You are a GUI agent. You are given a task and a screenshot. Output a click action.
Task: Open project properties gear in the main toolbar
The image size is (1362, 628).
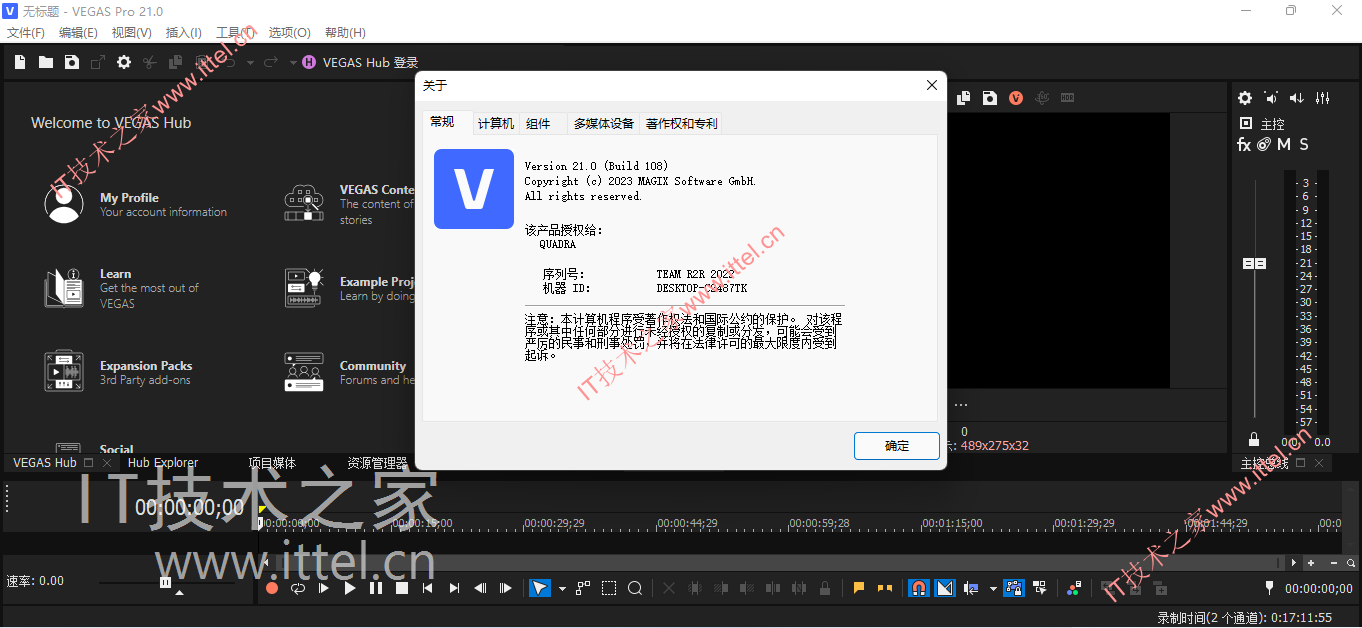pyautogui.click(x=124, y=62)
